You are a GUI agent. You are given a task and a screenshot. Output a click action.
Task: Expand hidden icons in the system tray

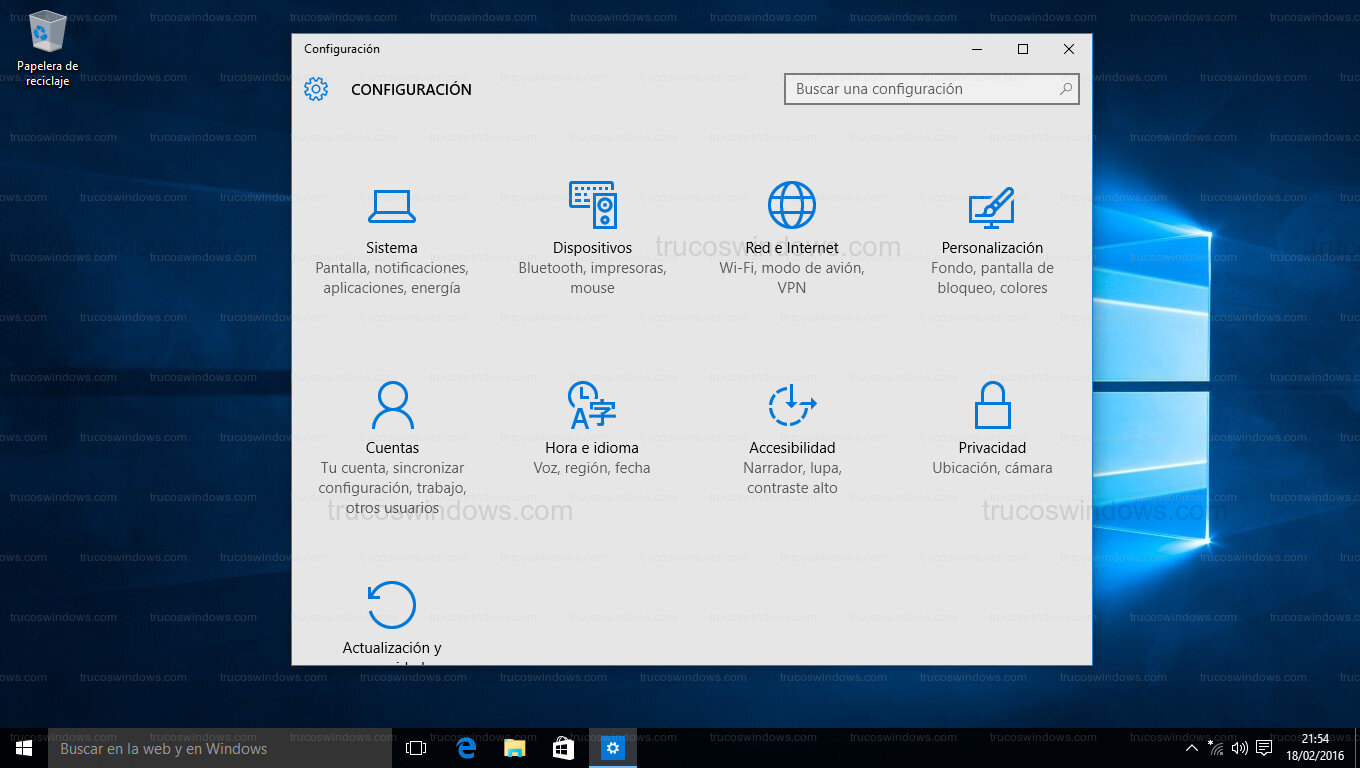[1191, 747]
